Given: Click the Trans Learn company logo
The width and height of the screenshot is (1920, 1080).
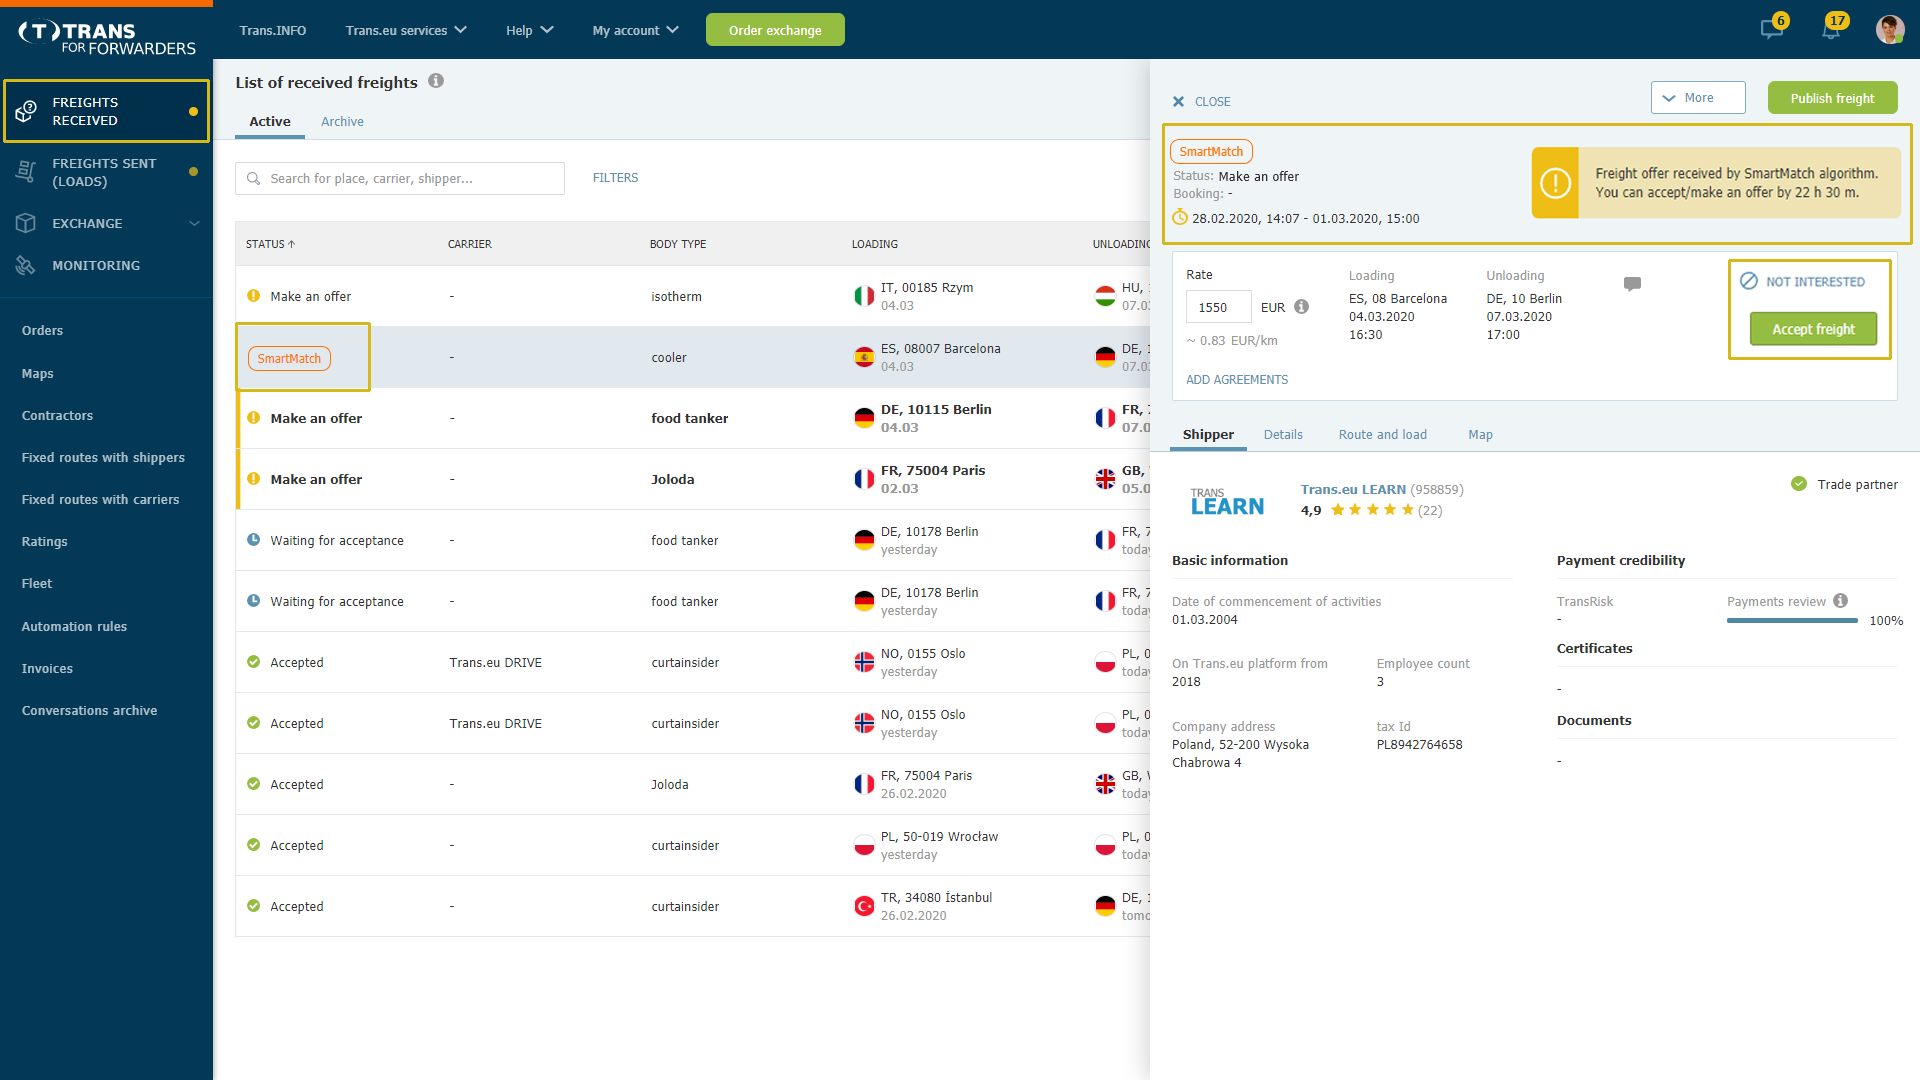Looking at the screenshot, I should click(1227, 501).
